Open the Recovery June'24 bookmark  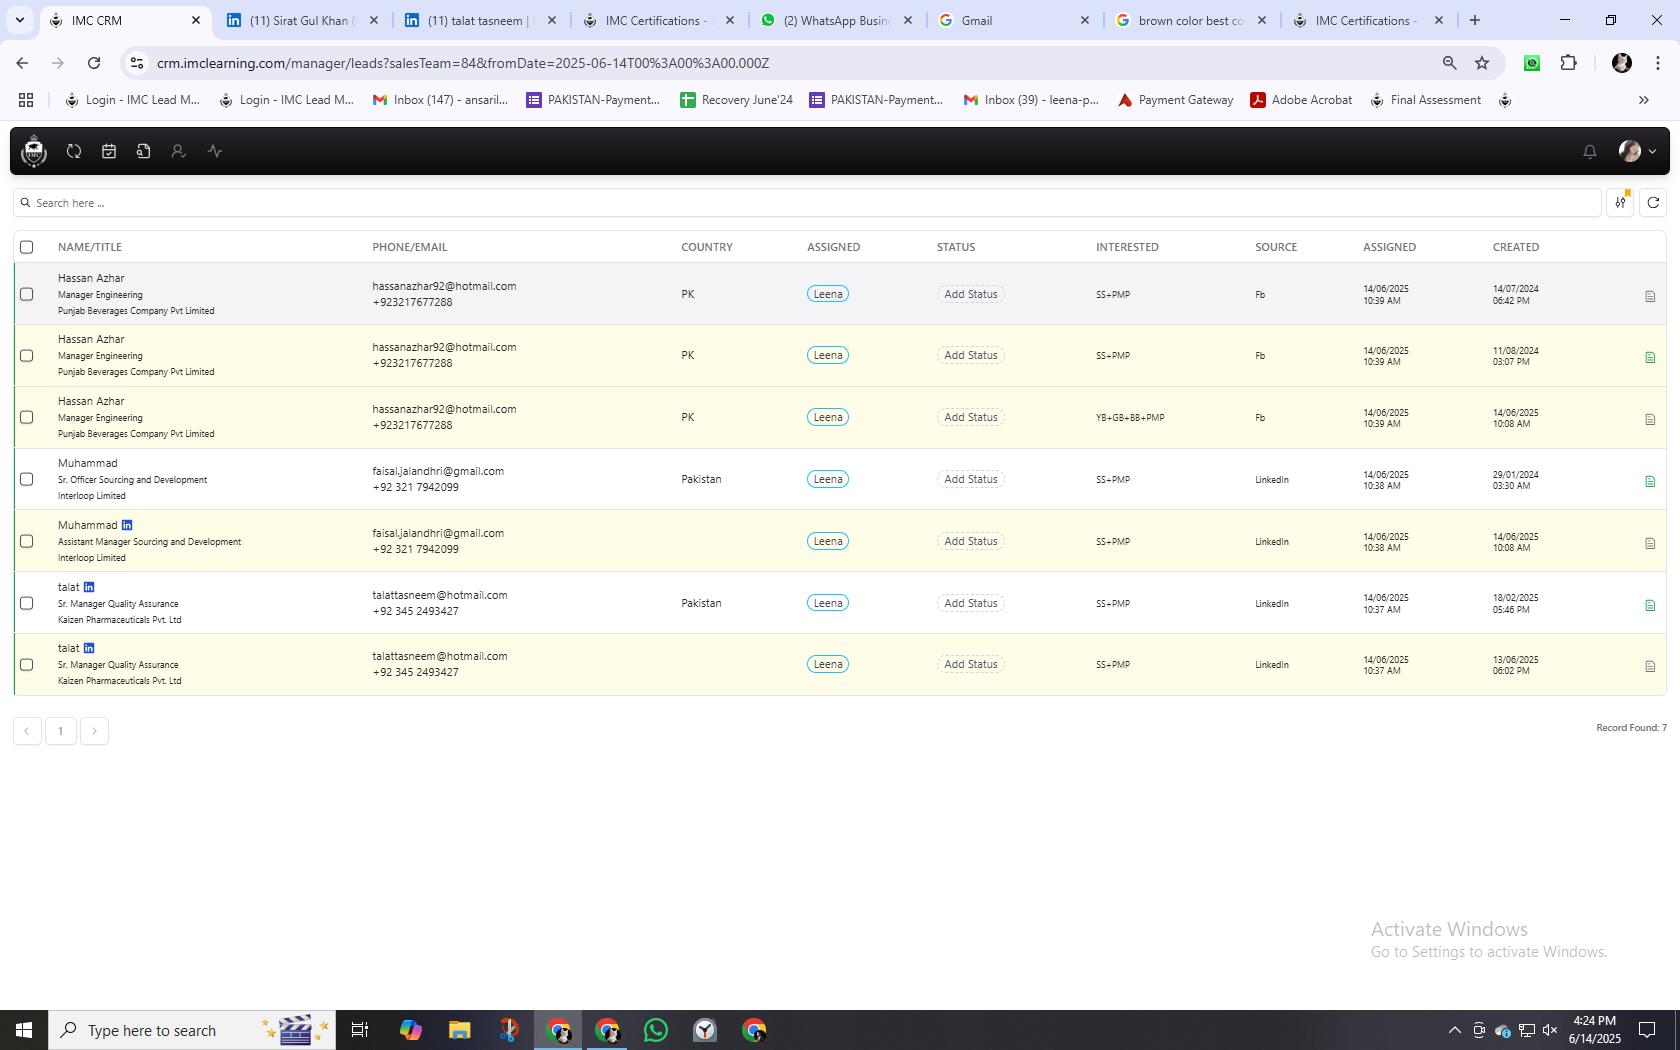pos(736,100)
